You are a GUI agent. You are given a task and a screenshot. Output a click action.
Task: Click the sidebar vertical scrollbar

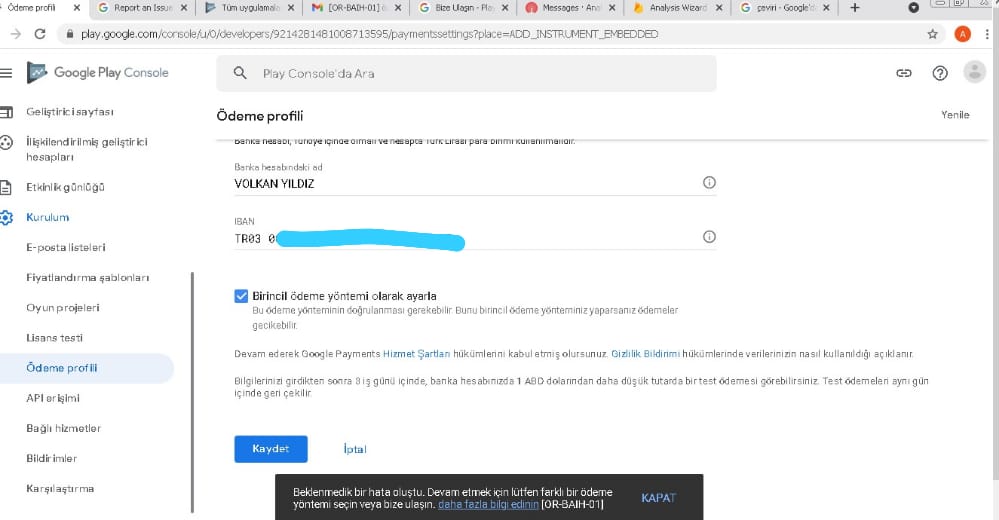pos(192,392)
